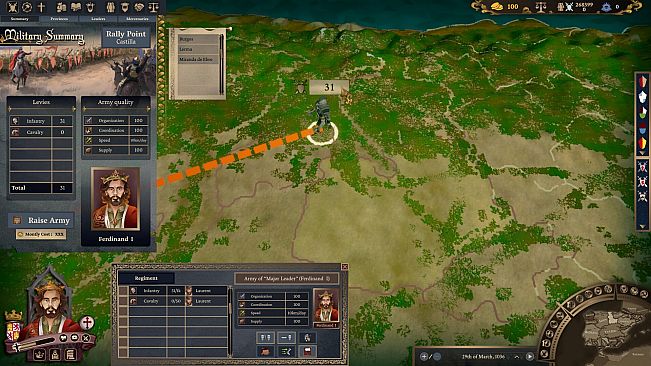Click the ruler portrait at bottom left

50,307
